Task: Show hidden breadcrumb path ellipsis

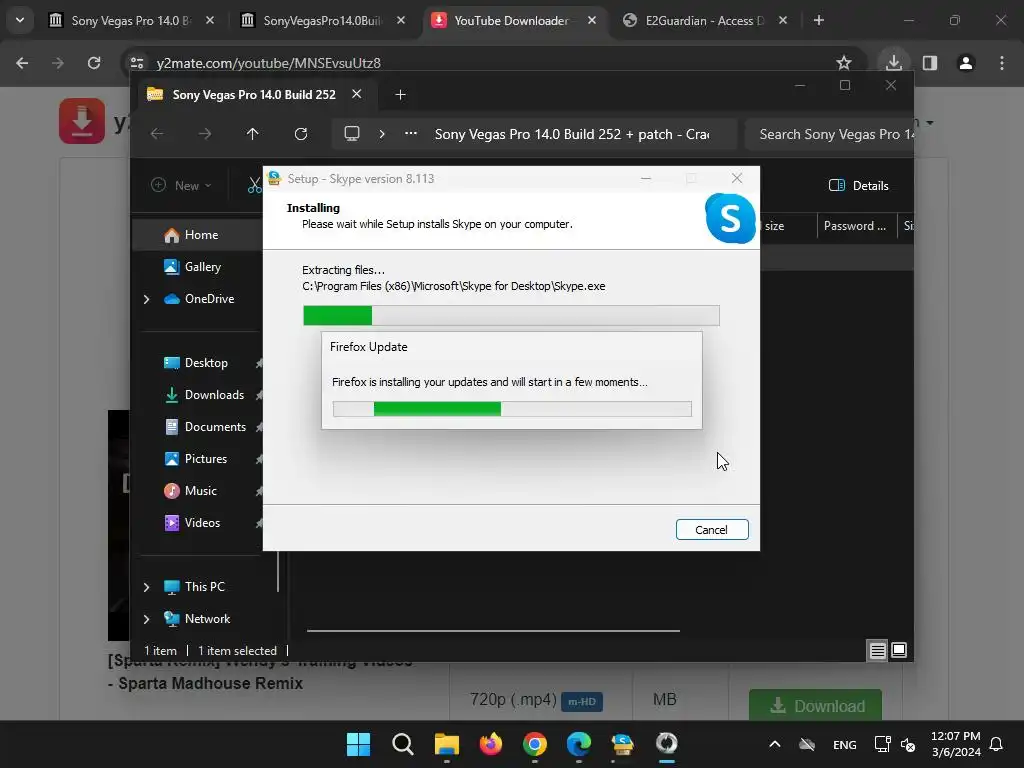Action: click(x=411, y=134)
